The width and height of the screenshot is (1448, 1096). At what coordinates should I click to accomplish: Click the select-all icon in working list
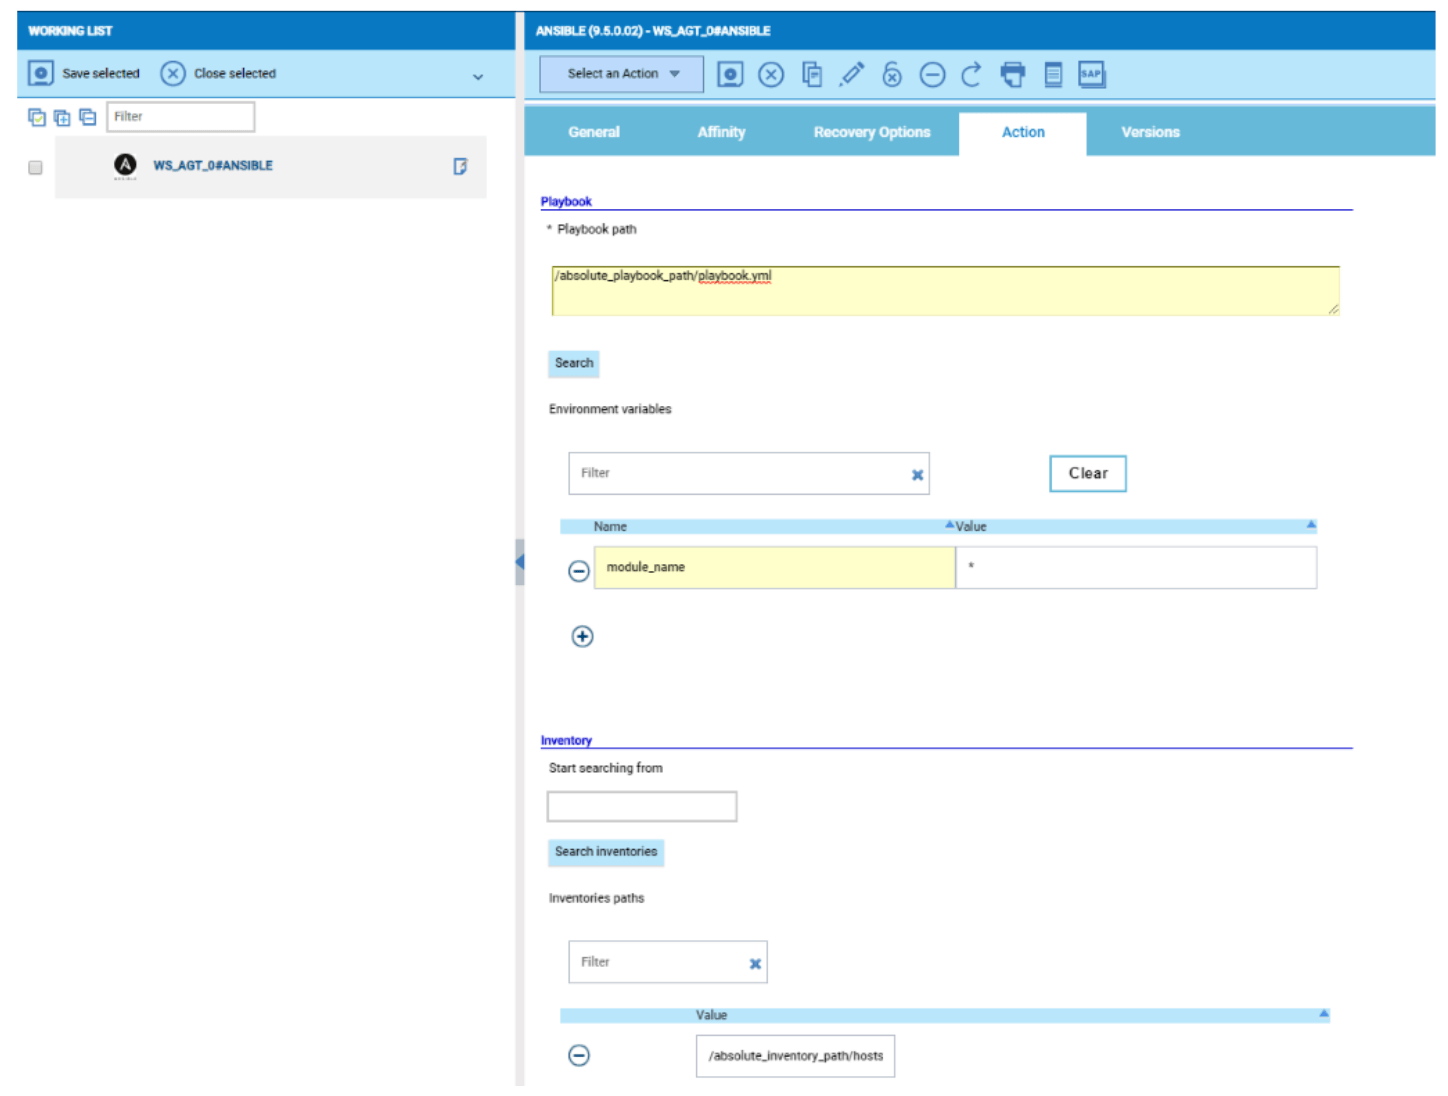(37, 117)
